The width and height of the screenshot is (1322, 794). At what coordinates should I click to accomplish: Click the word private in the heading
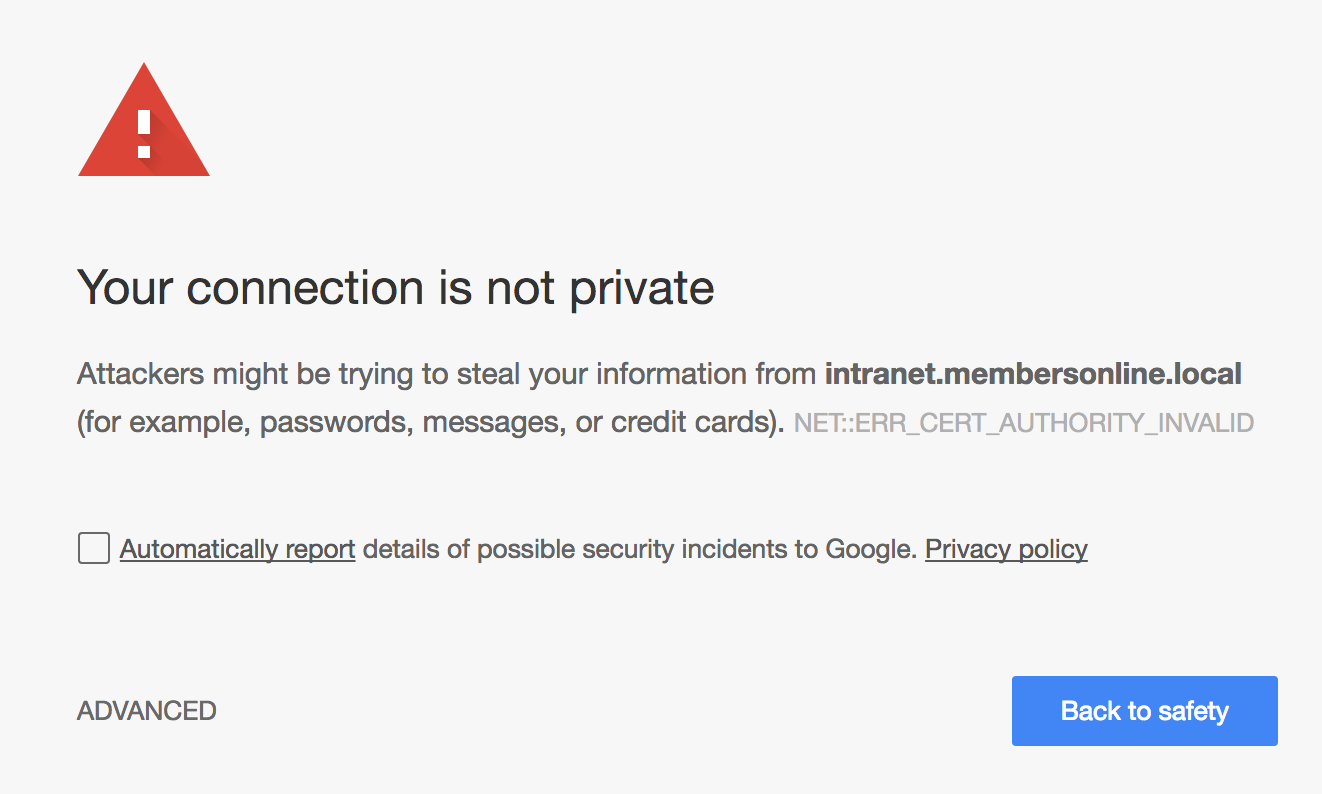pyautogui.click(x=642, y=290)
